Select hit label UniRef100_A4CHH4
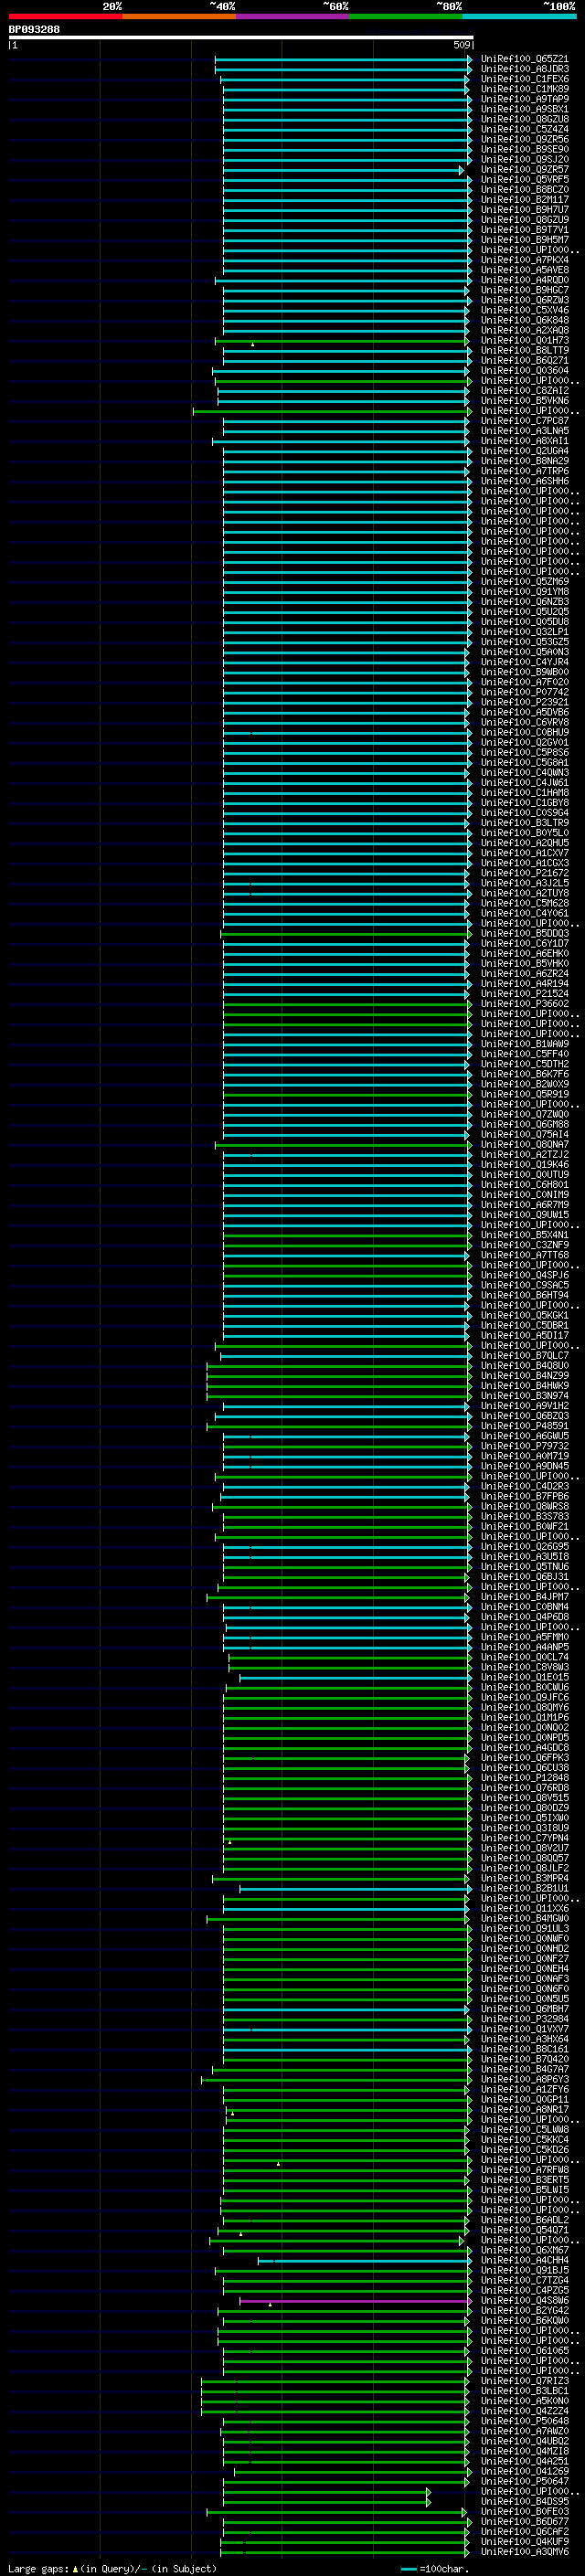585x2576 pixels. click(525, 2261)
